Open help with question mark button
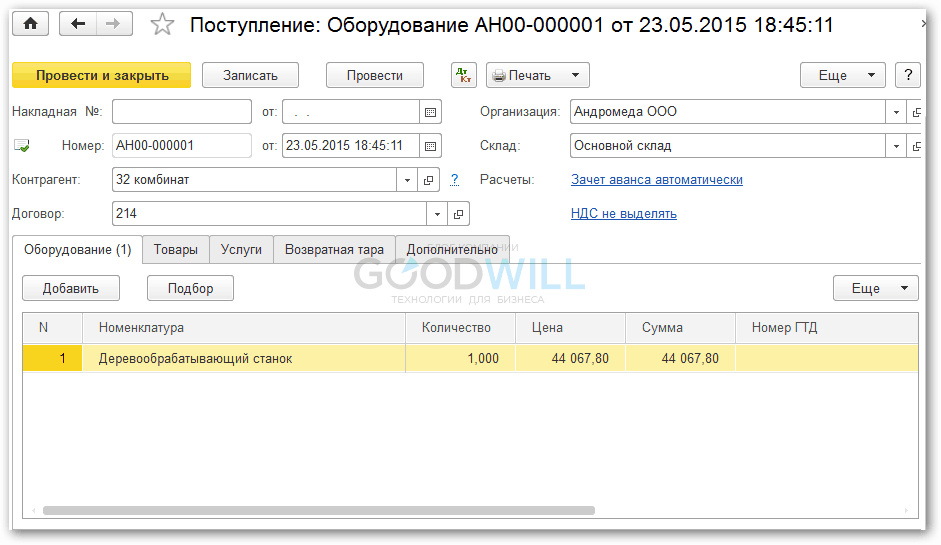The width and height of the screenshot is (941, 545). tap(908, 75)
